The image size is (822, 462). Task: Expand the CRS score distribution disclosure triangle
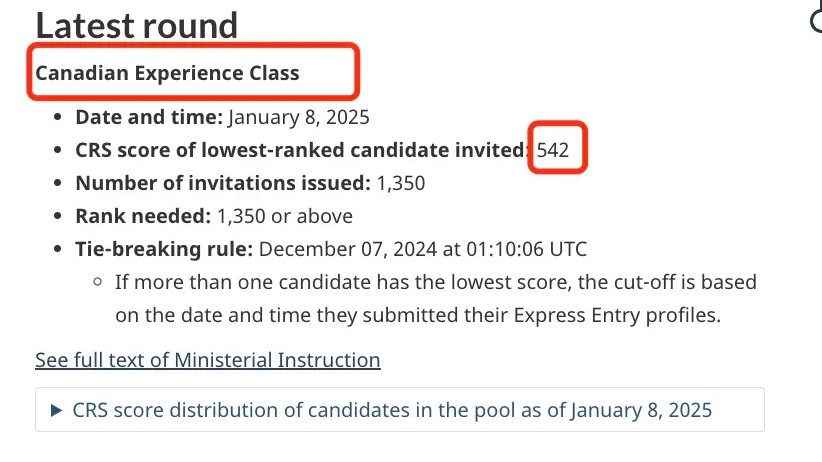click(x=55, y=410)
